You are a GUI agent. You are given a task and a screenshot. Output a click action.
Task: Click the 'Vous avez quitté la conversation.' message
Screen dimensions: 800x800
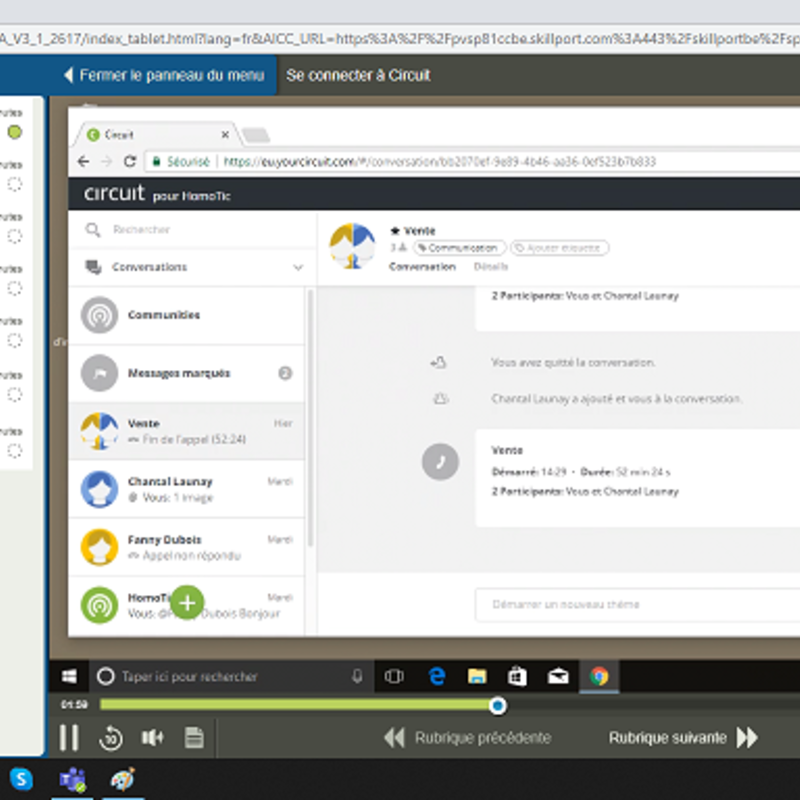[x=573, y=363]
